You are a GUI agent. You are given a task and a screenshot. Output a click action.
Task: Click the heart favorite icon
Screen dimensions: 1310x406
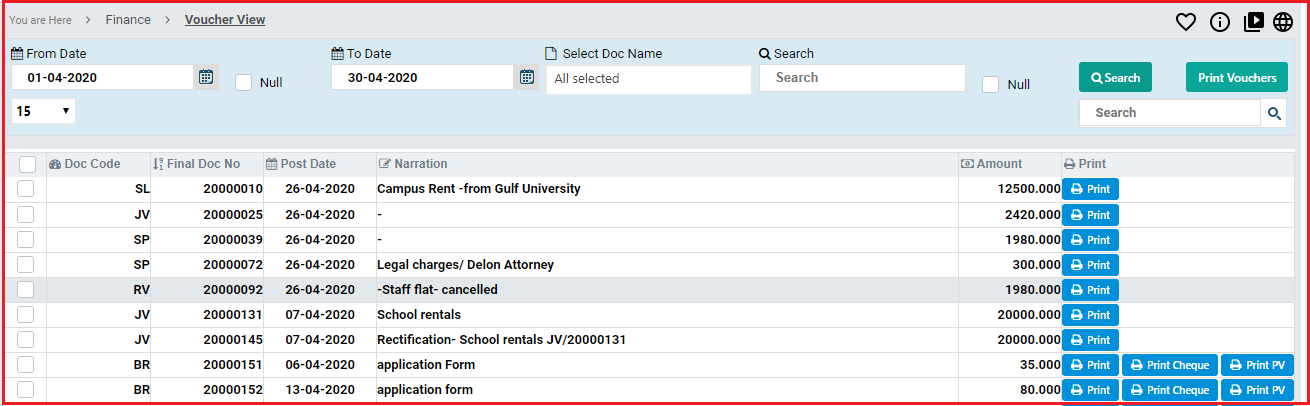[1186, 22]
